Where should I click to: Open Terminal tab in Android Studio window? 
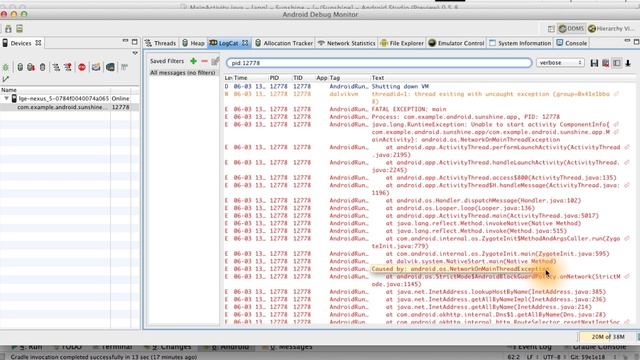pyautogui.click(x=112, y=347)
